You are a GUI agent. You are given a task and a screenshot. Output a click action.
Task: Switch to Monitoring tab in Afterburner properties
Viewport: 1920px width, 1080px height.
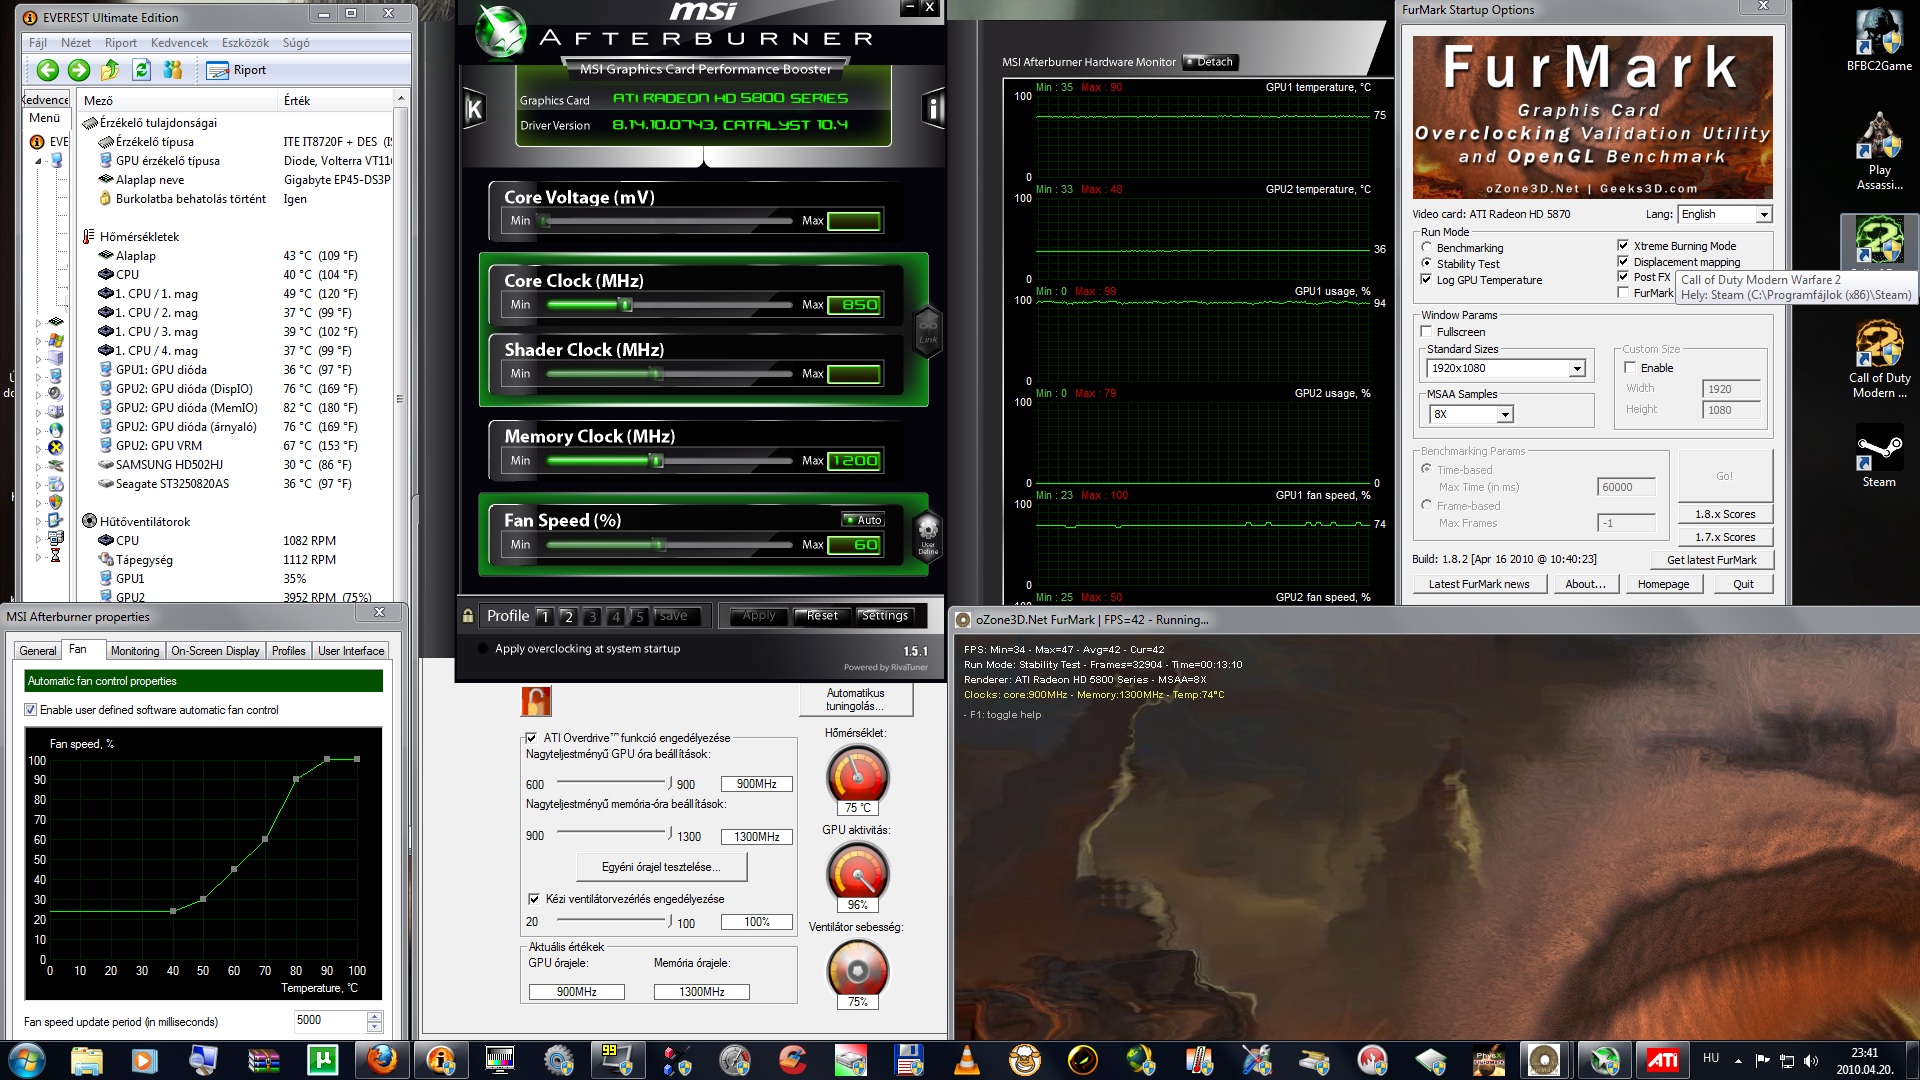(x=135, y=651)
